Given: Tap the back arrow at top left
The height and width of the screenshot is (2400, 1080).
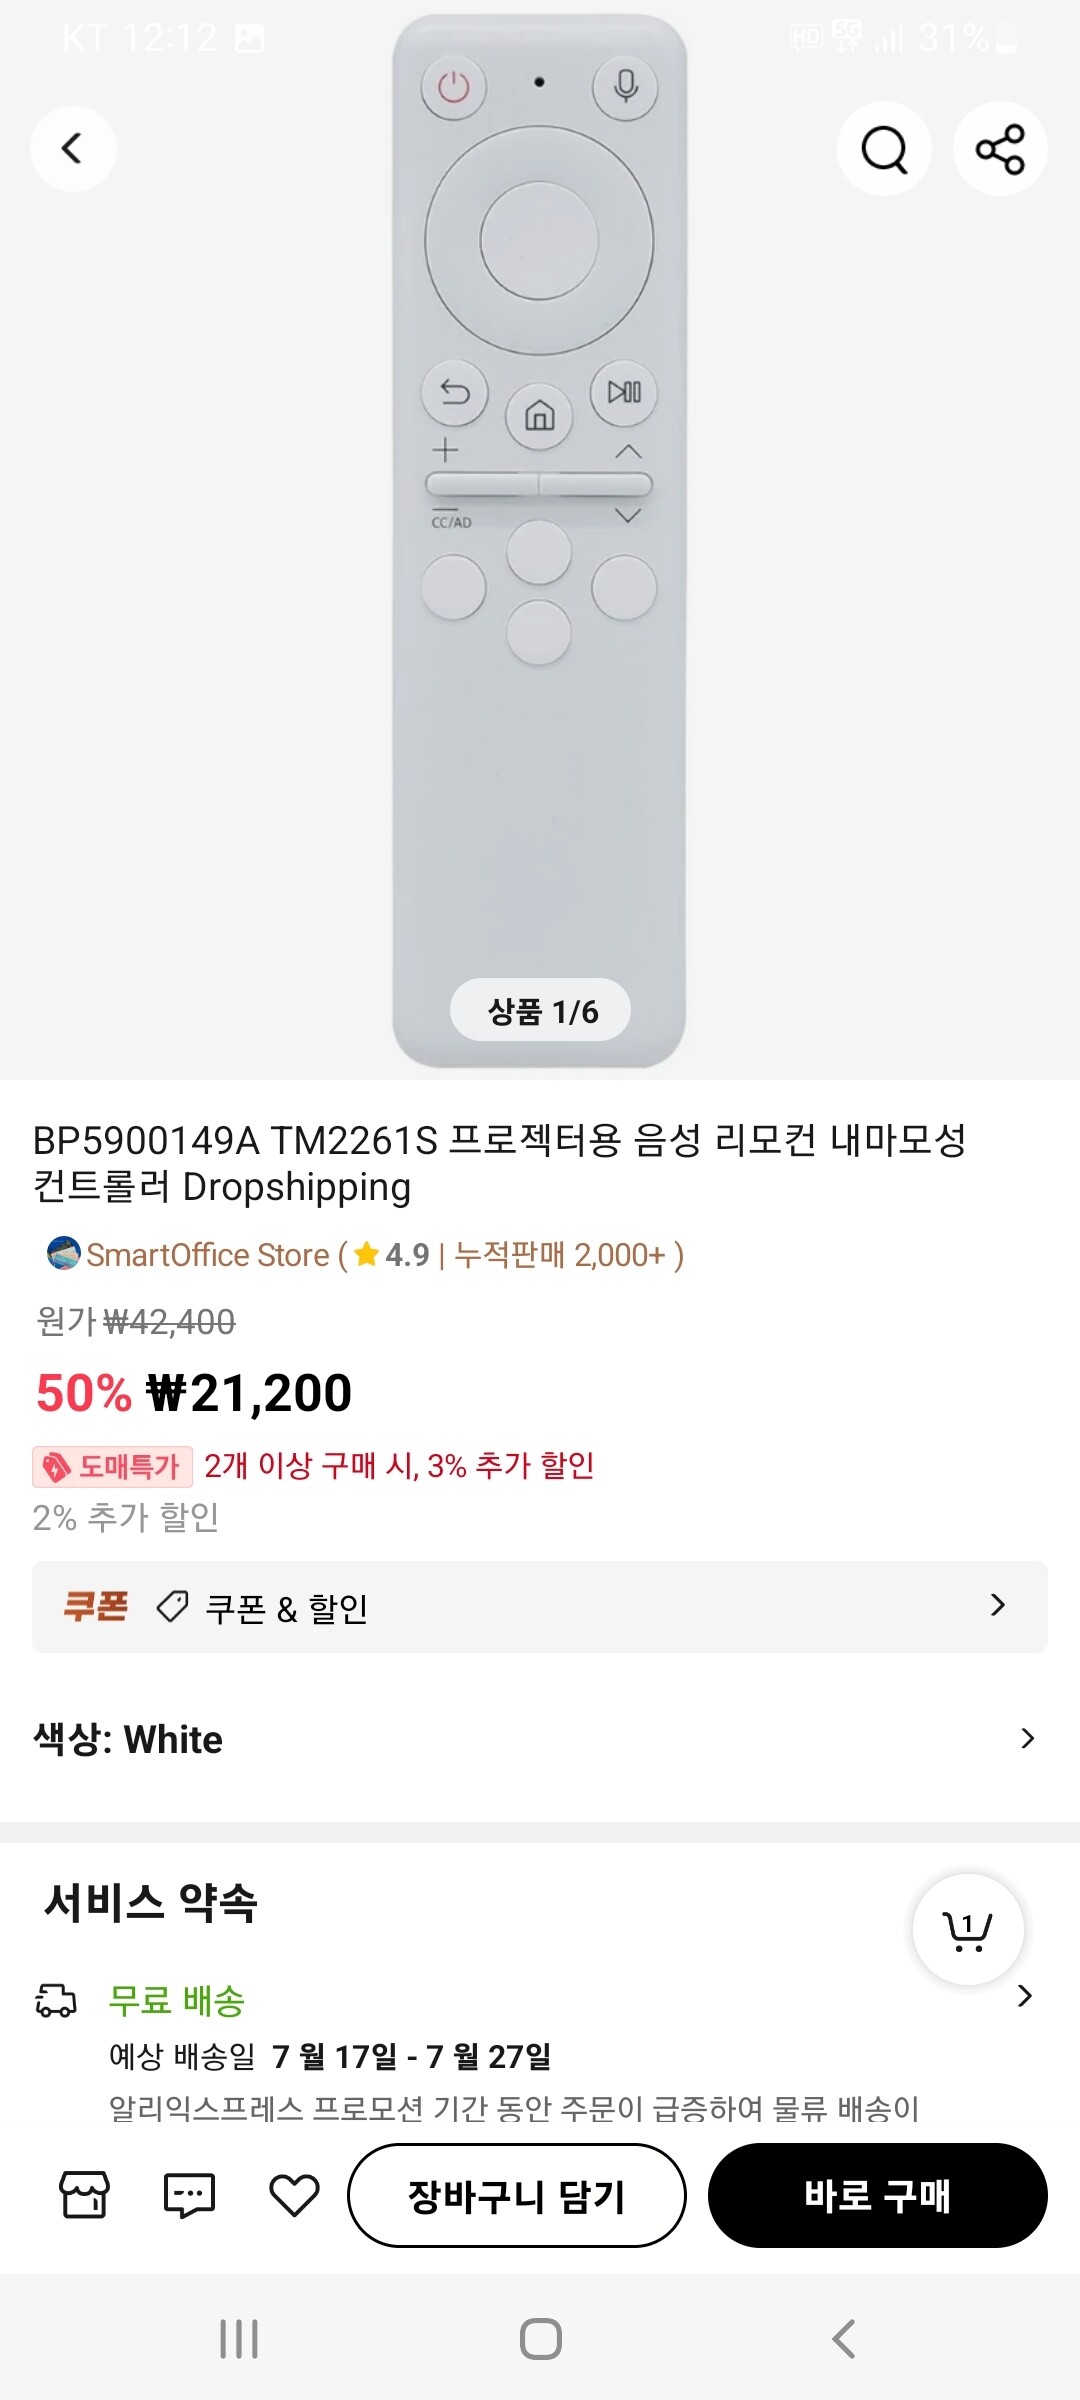Looking at the screenshot, I should coord(72,149).
